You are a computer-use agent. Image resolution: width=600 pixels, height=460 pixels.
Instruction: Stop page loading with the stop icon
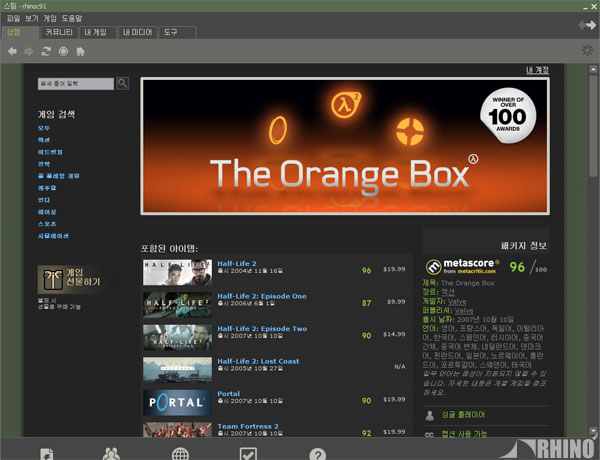point(63,51)
